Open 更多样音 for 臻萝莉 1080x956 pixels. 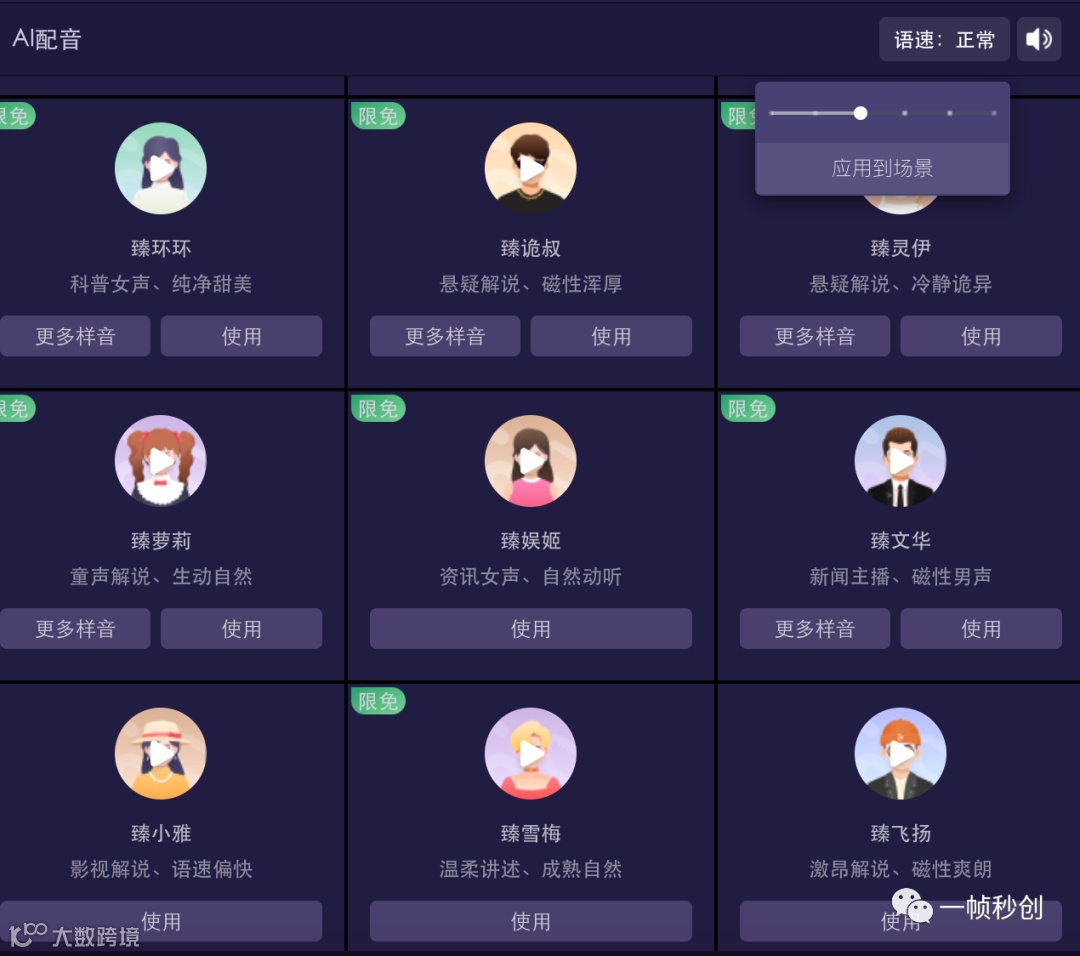[75, 629]
